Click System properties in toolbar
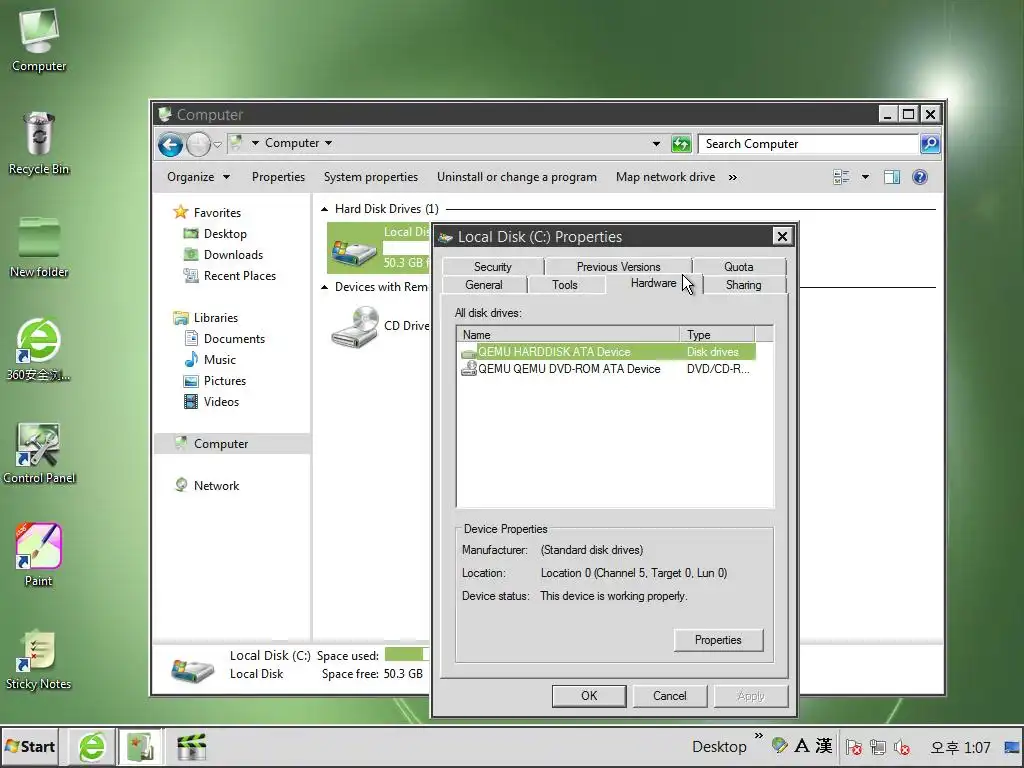1024x768 pixels. (x=371, y=177)
